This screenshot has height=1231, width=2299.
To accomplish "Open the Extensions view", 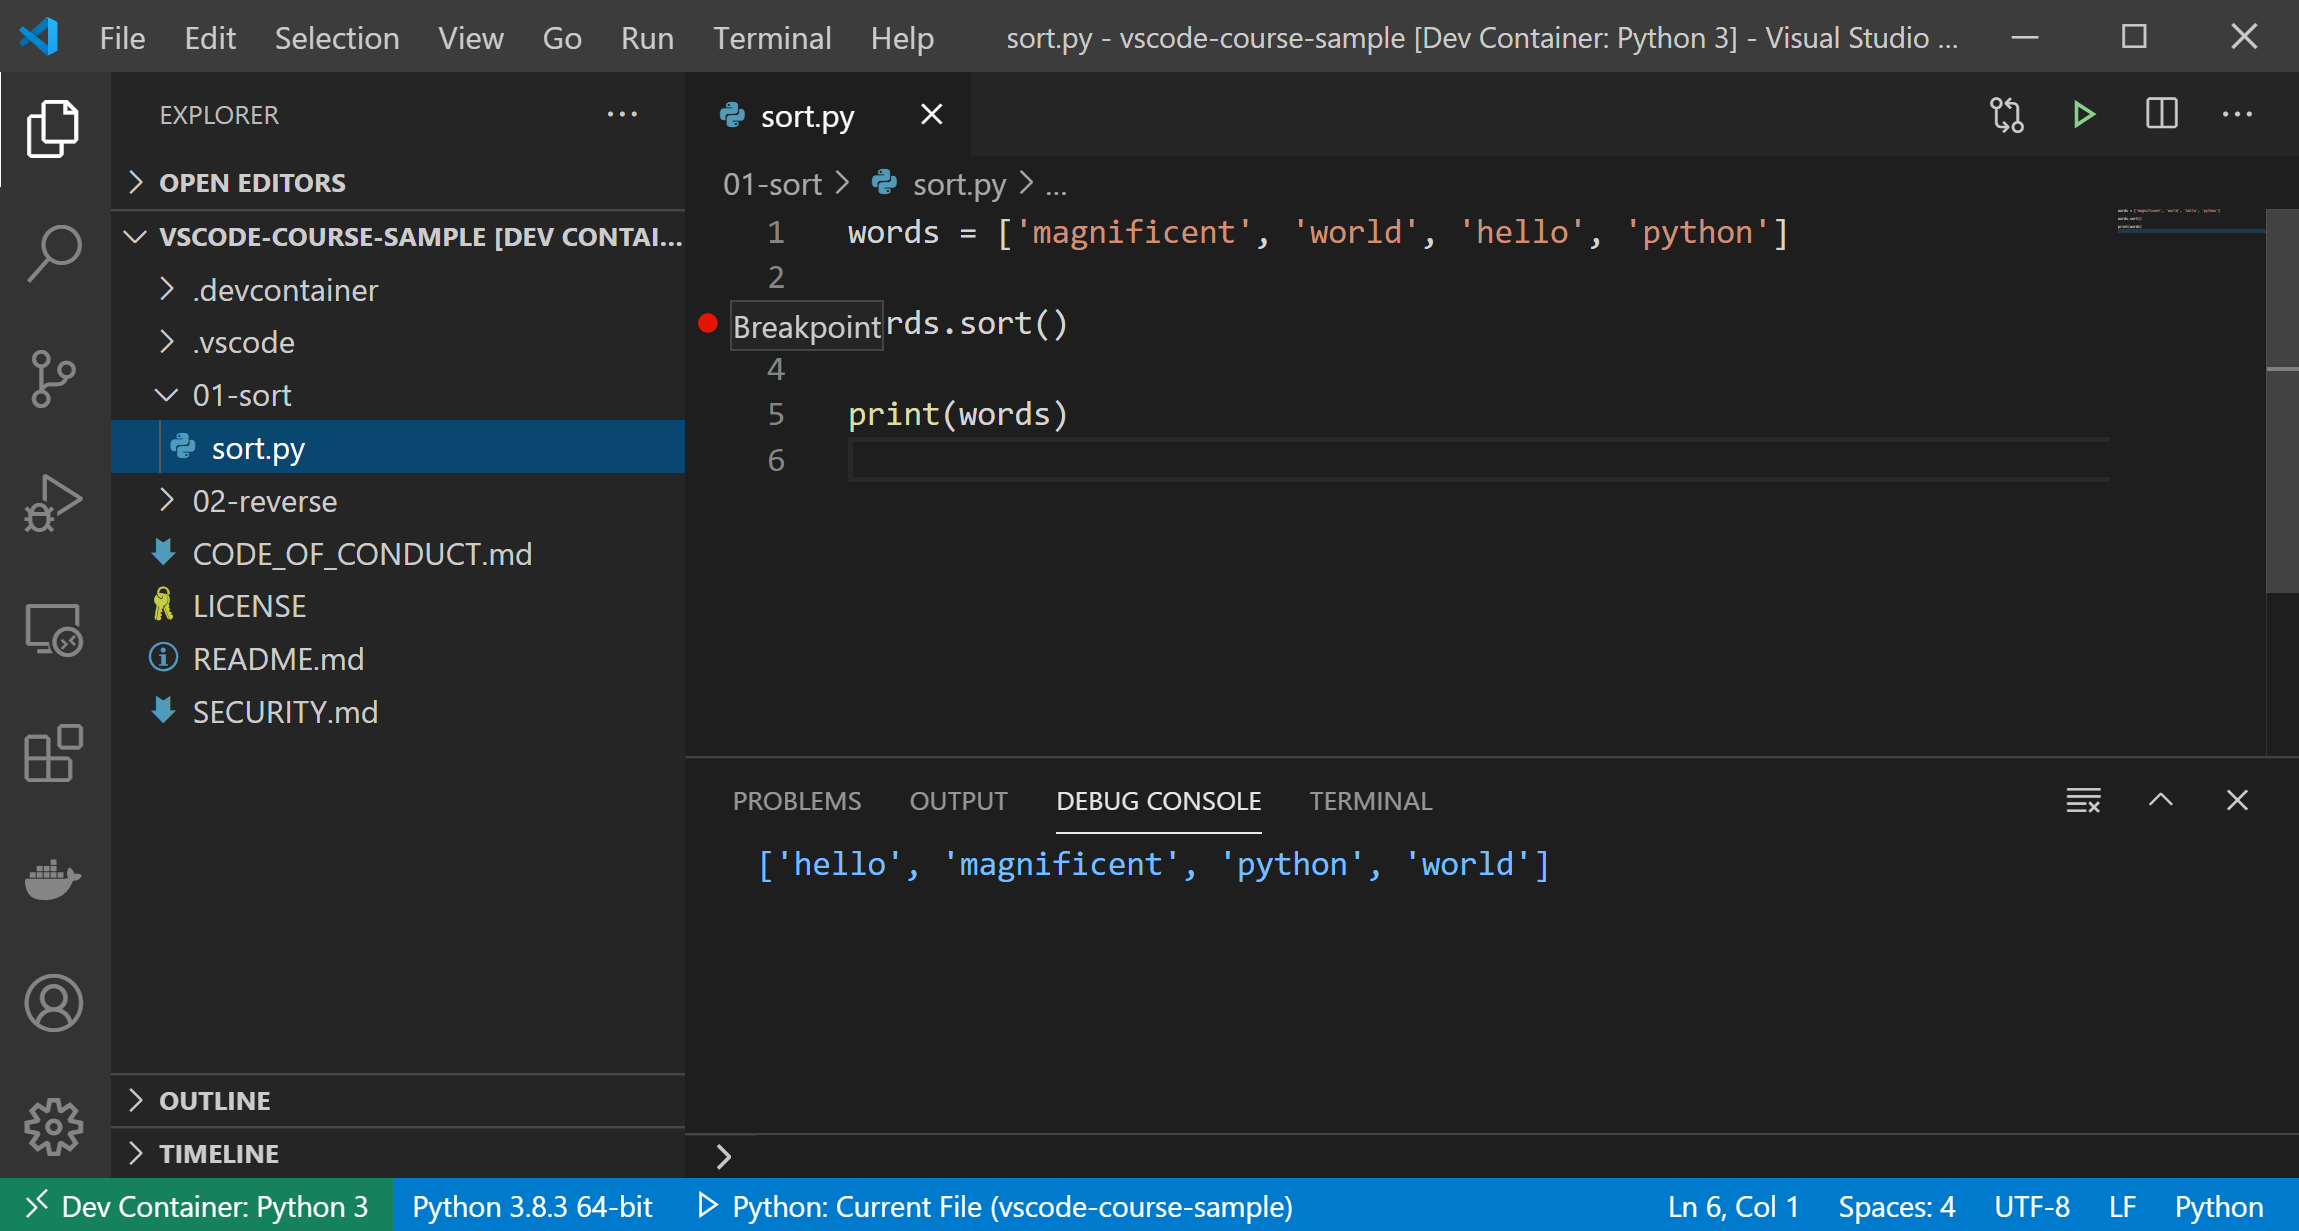I will click(x=53, y=755).
